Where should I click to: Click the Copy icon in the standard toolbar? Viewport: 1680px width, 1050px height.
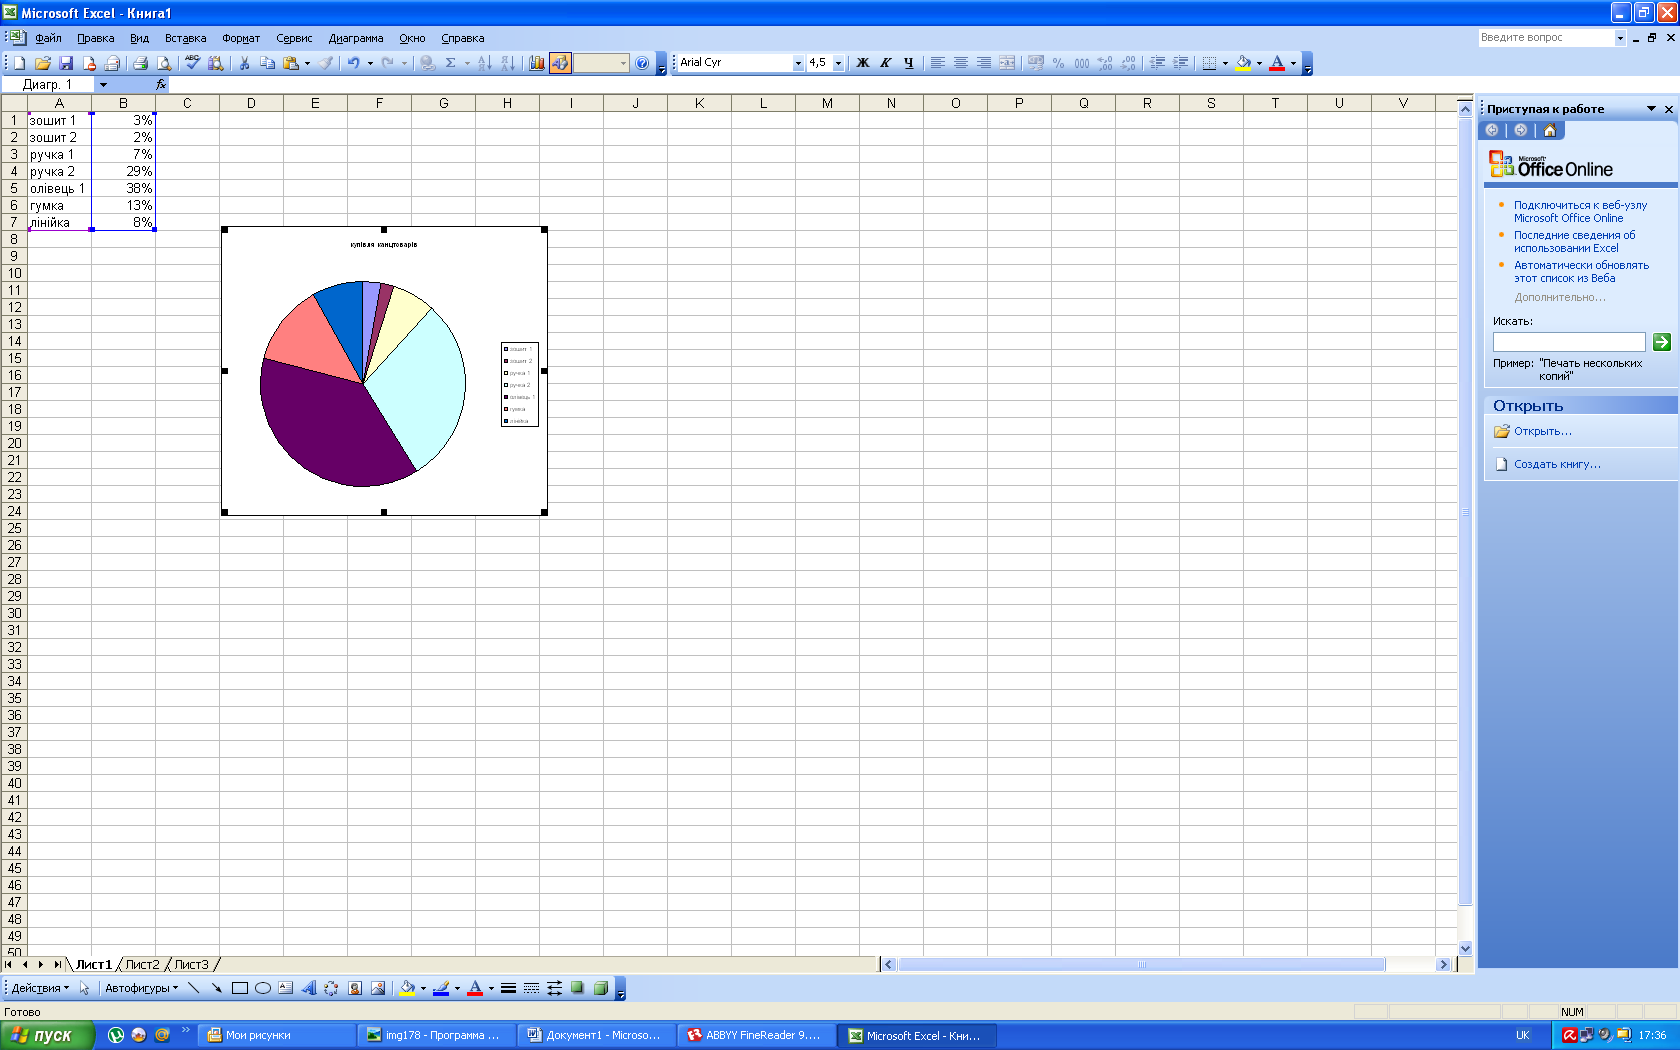pos(267,63)
